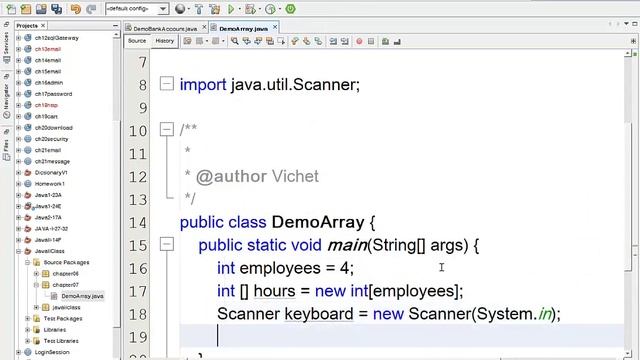Collapse the JavaIIClass project node
This screenshot has height=360, width=640.
(18, 251)
